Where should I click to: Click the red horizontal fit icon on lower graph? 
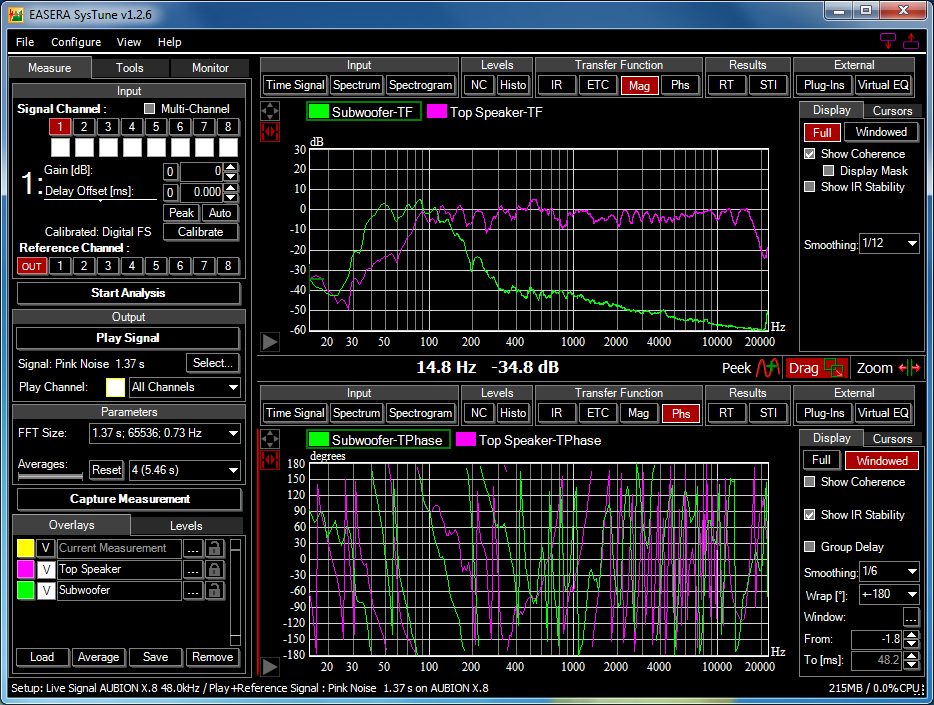click(x=270, y=459)
